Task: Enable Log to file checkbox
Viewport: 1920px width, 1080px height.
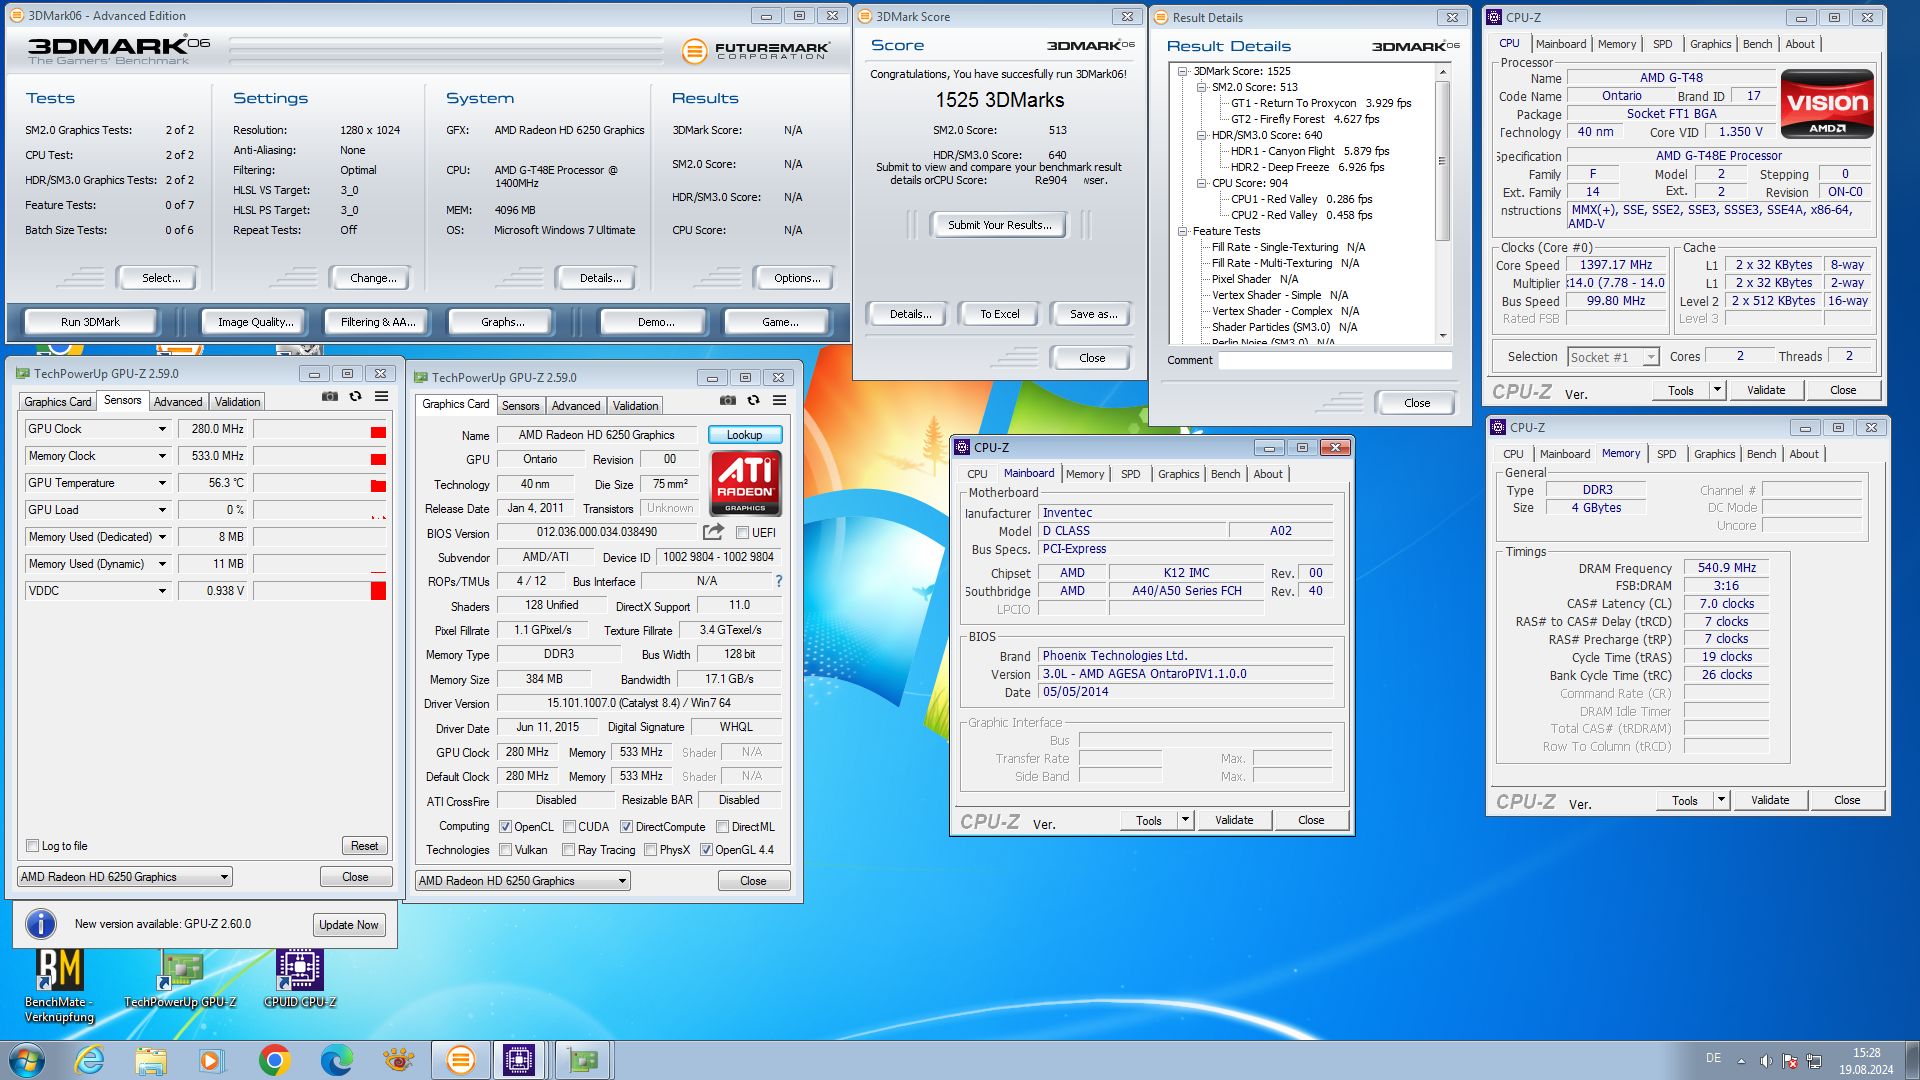Action: [32, 846]
